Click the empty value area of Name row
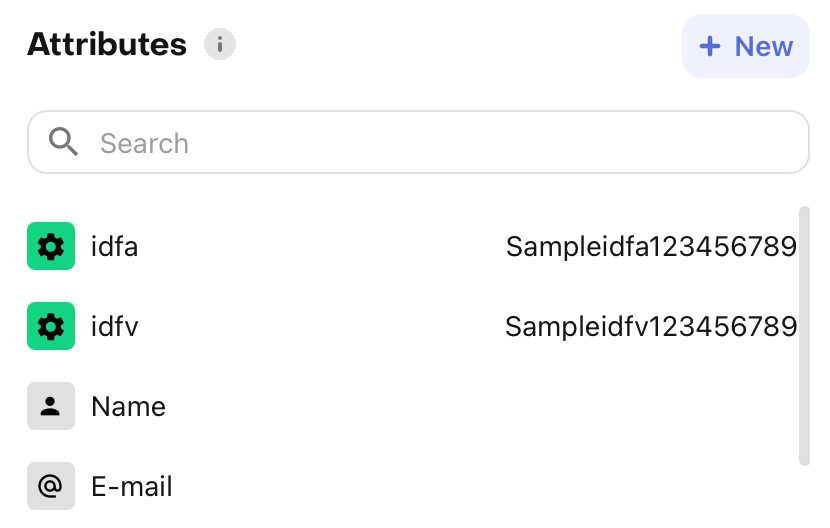830x528 pixels. tap(600, 407)
